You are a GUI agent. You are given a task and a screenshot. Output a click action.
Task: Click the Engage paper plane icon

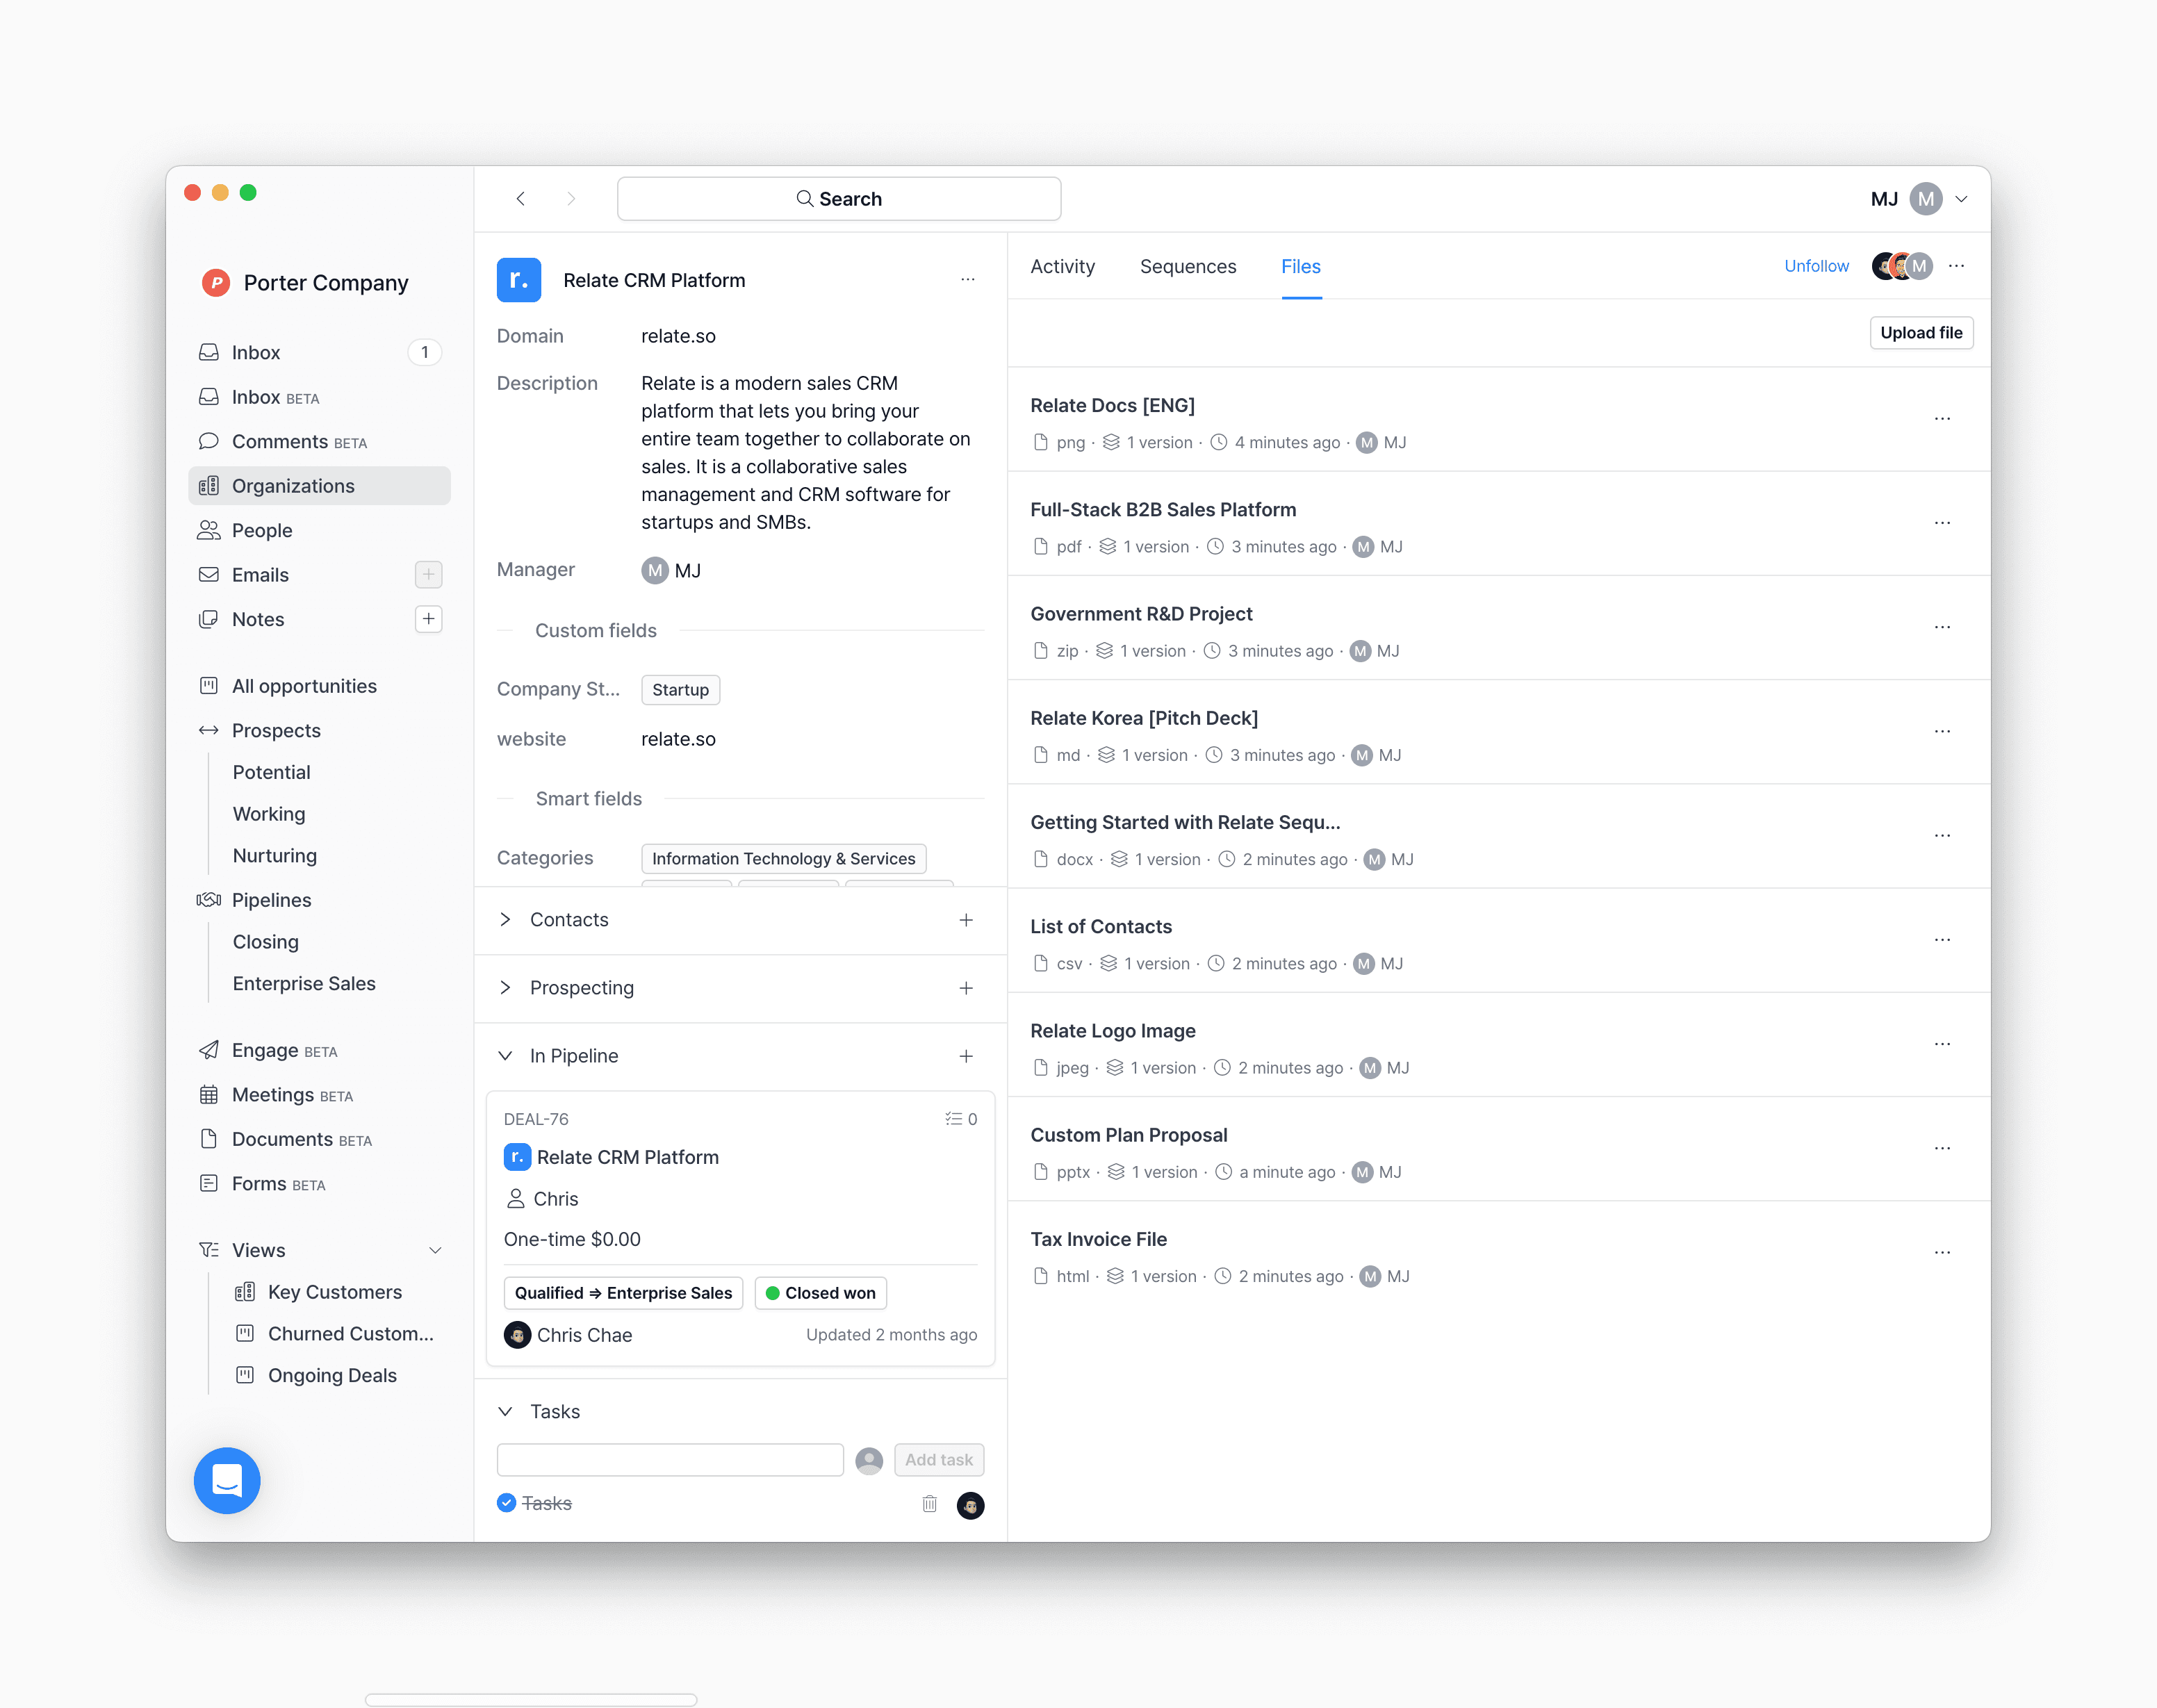(x=208, y=1050)
